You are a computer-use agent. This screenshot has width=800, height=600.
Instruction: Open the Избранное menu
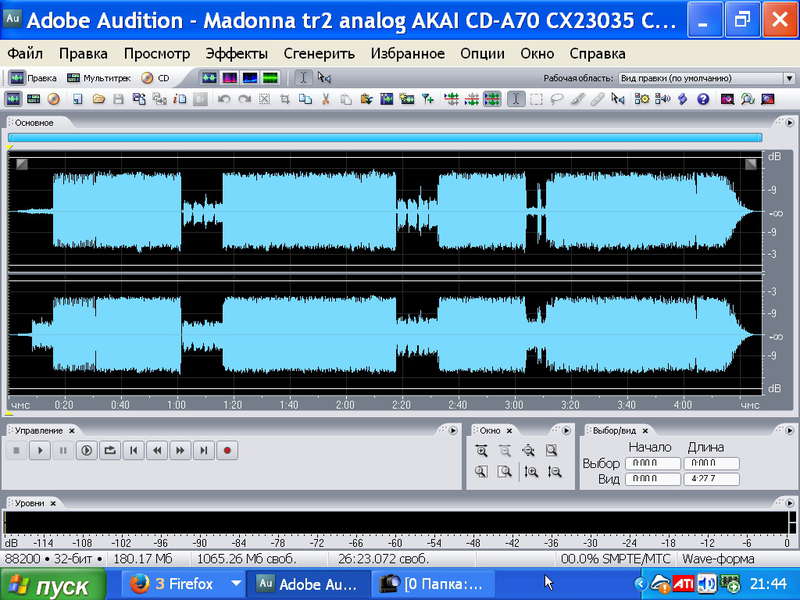tap(407, 54)
